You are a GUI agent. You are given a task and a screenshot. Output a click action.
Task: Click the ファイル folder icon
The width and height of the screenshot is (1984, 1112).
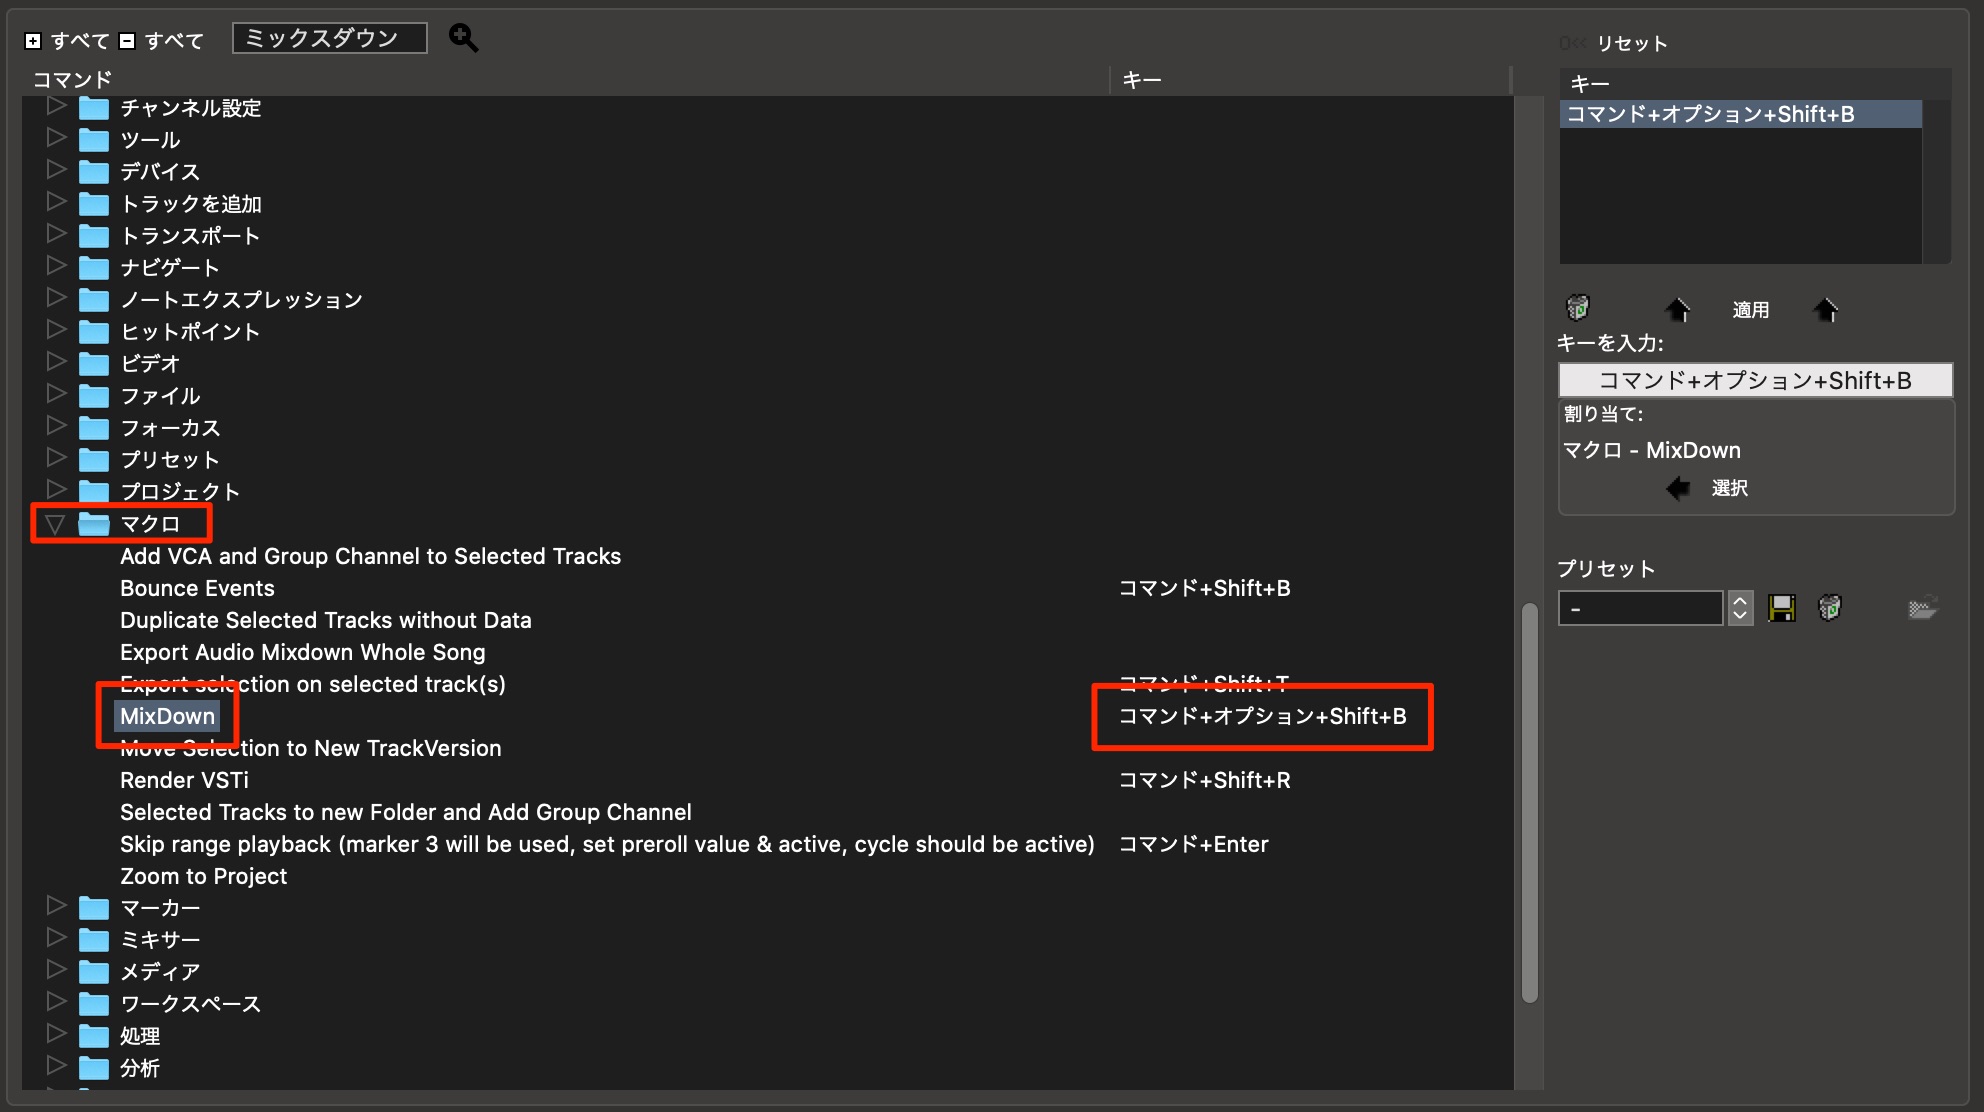click(x=94, y=396)
